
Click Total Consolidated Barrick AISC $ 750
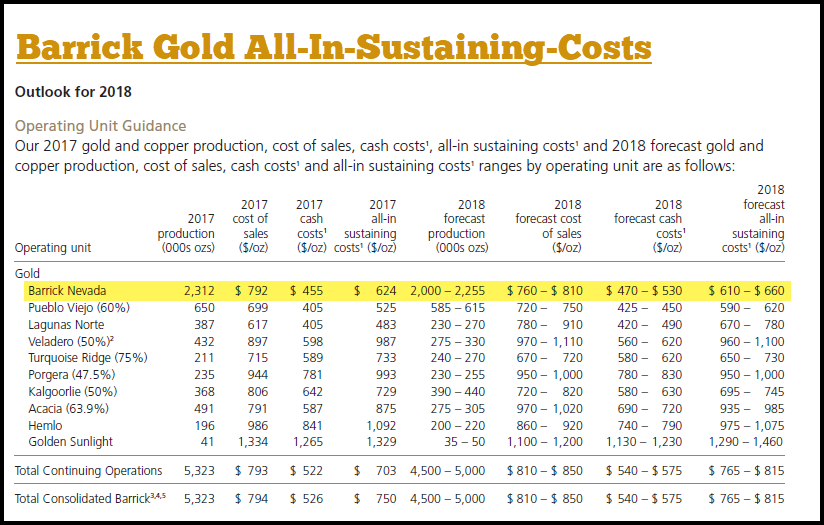375,499
